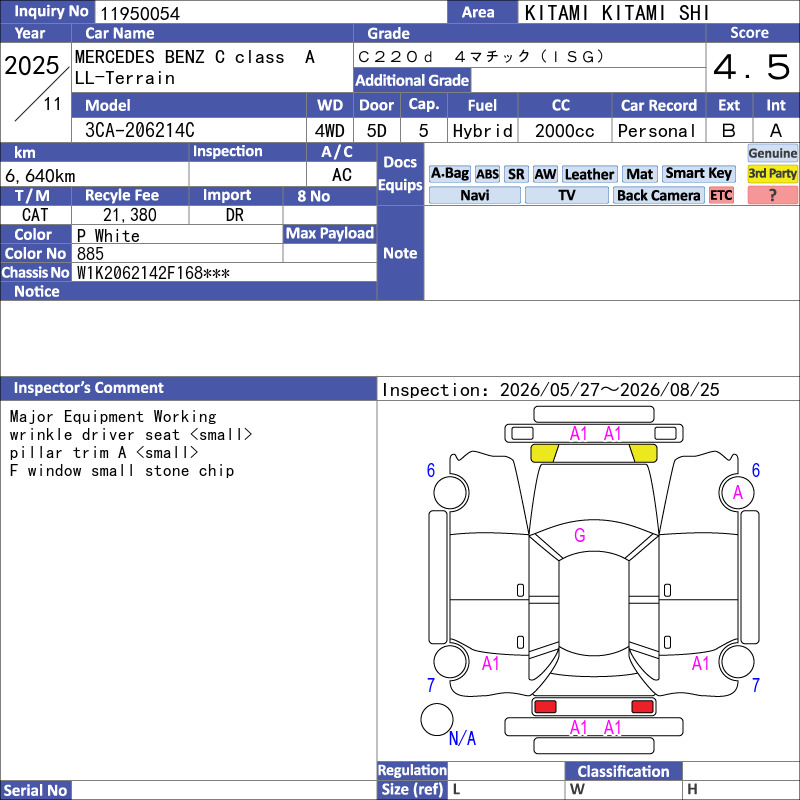The image size is (800, 800).
Task: Click the G mark on windshield diagram
Action: click(x=580, y=535)
